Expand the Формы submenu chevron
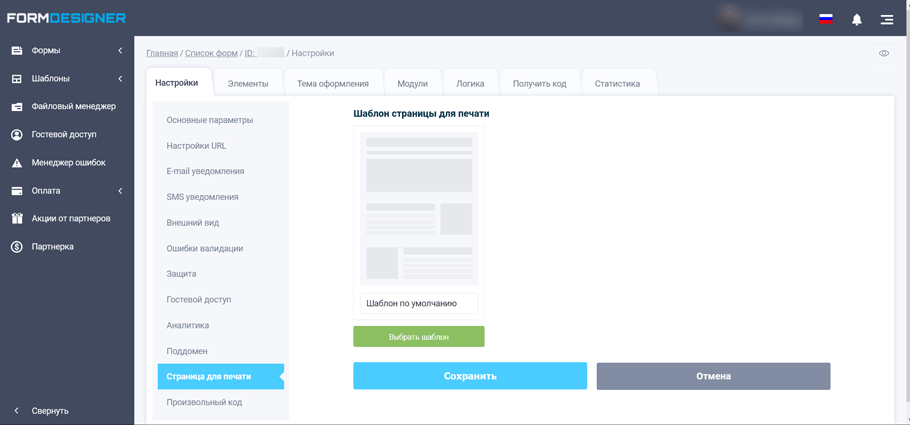The width and height of the screenshot is (910, 425). click(120, 51)
